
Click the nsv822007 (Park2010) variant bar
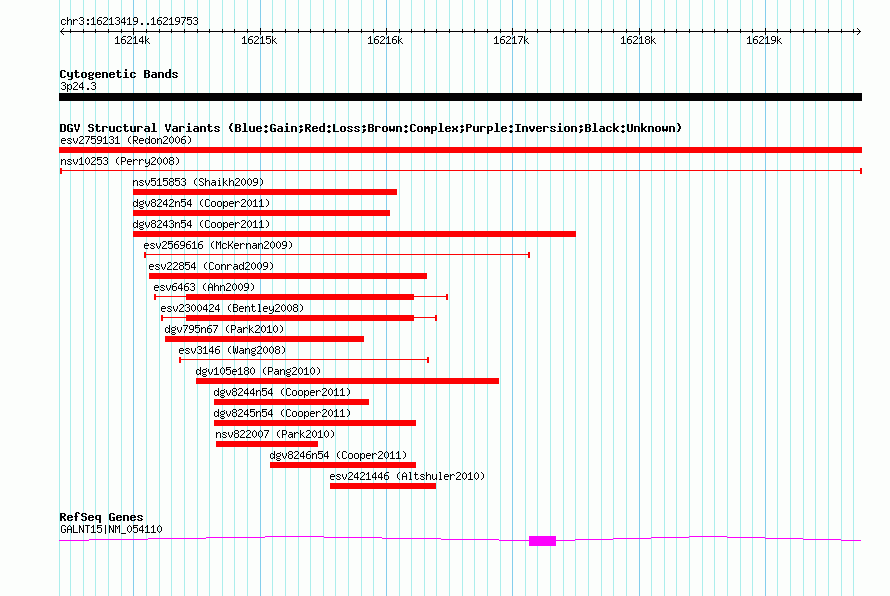click(267, 444)
